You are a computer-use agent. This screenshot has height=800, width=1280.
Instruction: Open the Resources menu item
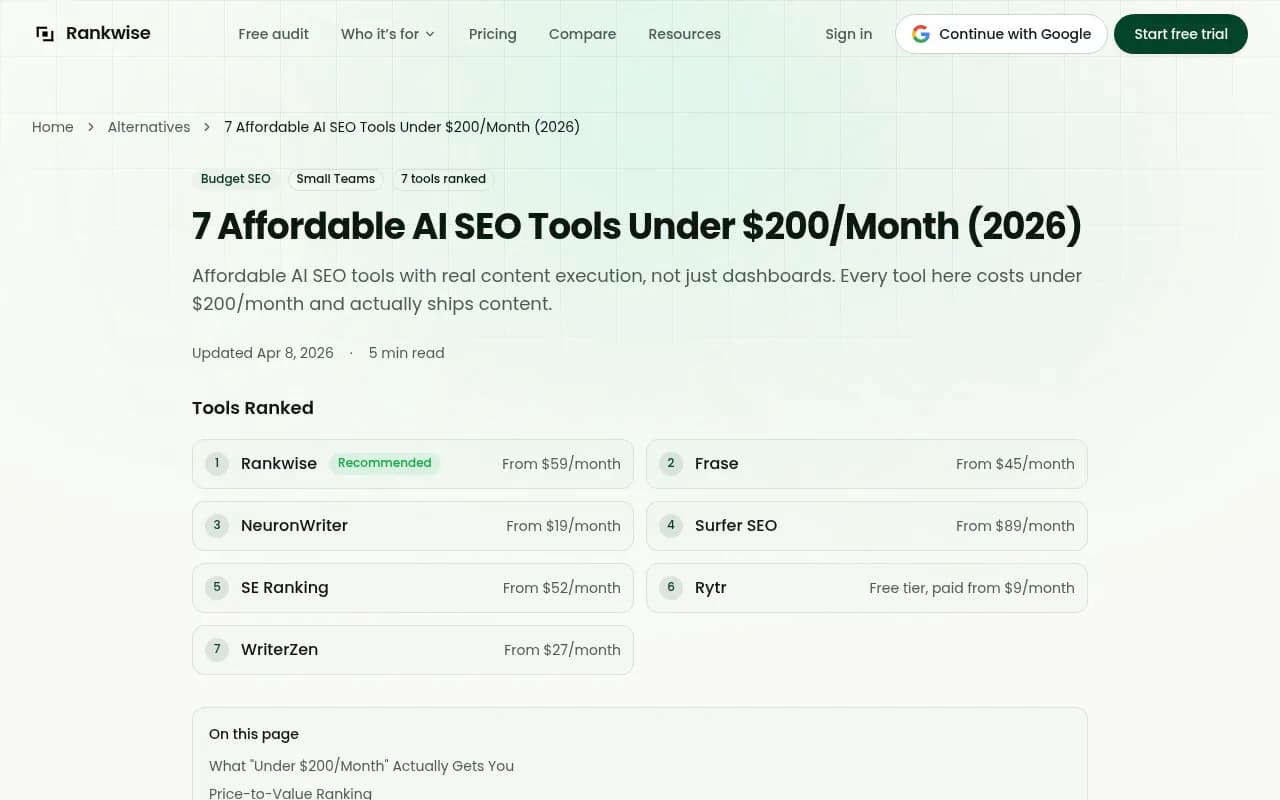tap(684, 34)
